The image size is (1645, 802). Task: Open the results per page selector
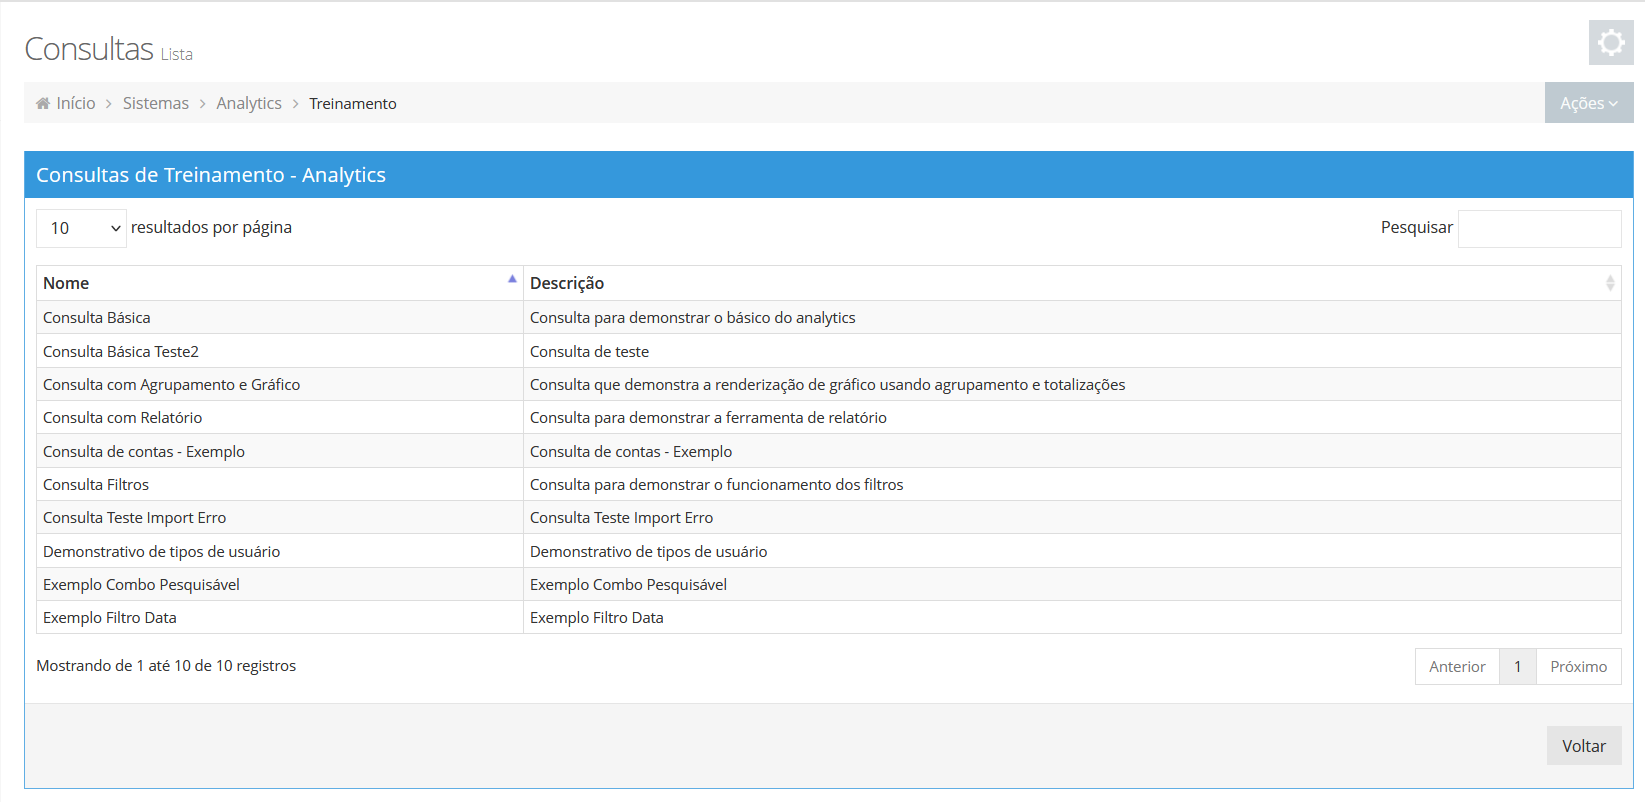[x=81, y=228]
